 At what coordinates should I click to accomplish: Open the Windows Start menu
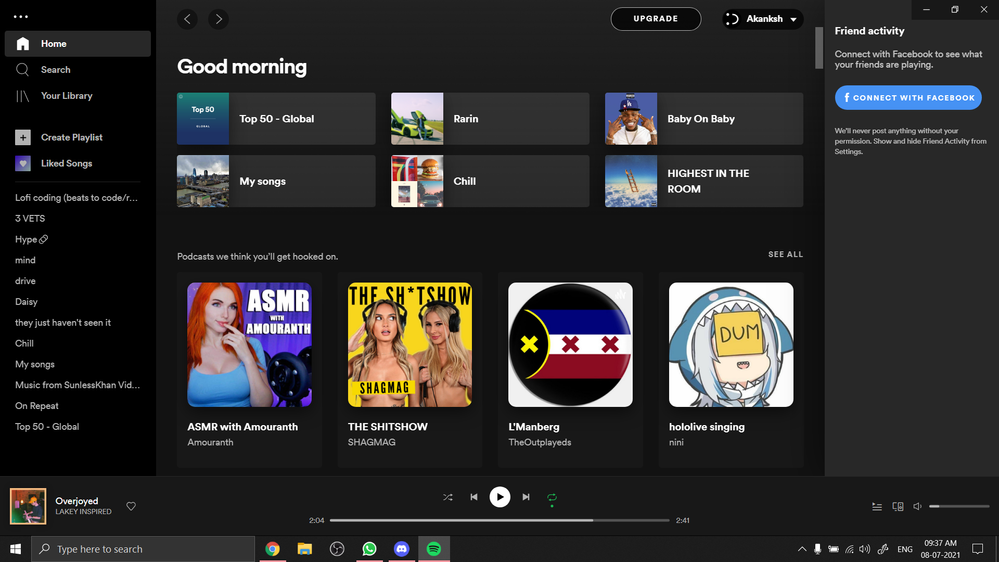click(x=15, y=549)
